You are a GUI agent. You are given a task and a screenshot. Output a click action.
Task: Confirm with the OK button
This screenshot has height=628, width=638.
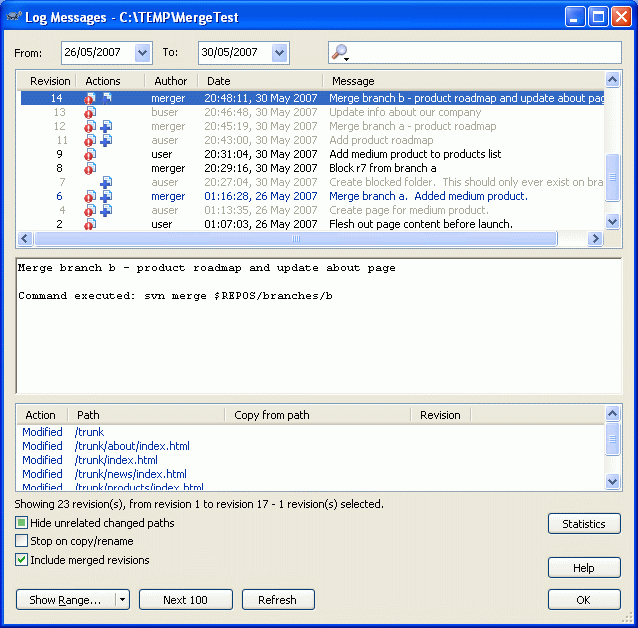(584, 600)
